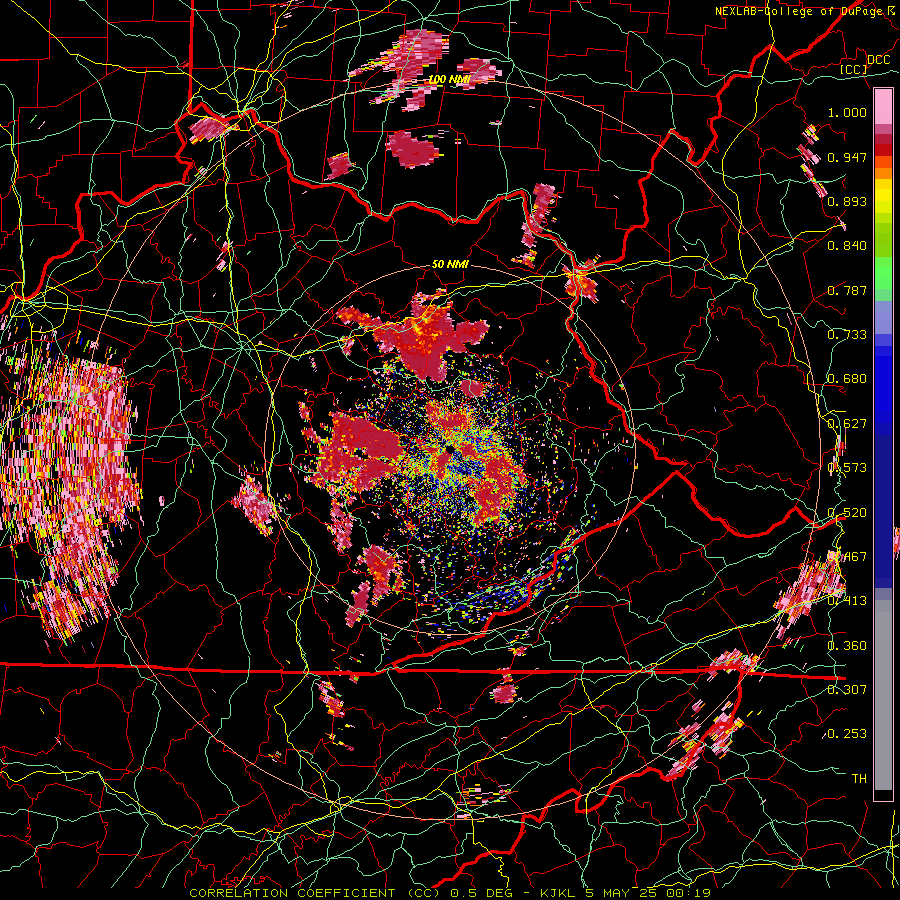Screen dimensions: 900x900
Task: Pick the bright green segment of the color scale
Action: coord(883,273)
